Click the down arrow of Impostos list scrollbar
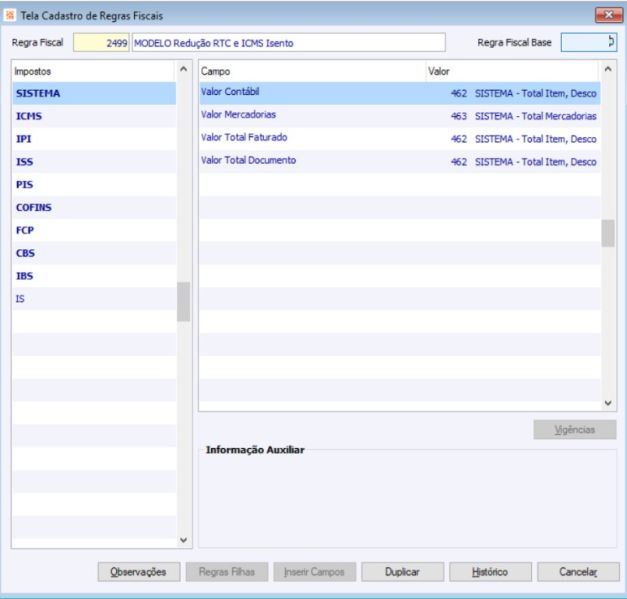Viewport: 627px width, 599px height. pos(184,540)
